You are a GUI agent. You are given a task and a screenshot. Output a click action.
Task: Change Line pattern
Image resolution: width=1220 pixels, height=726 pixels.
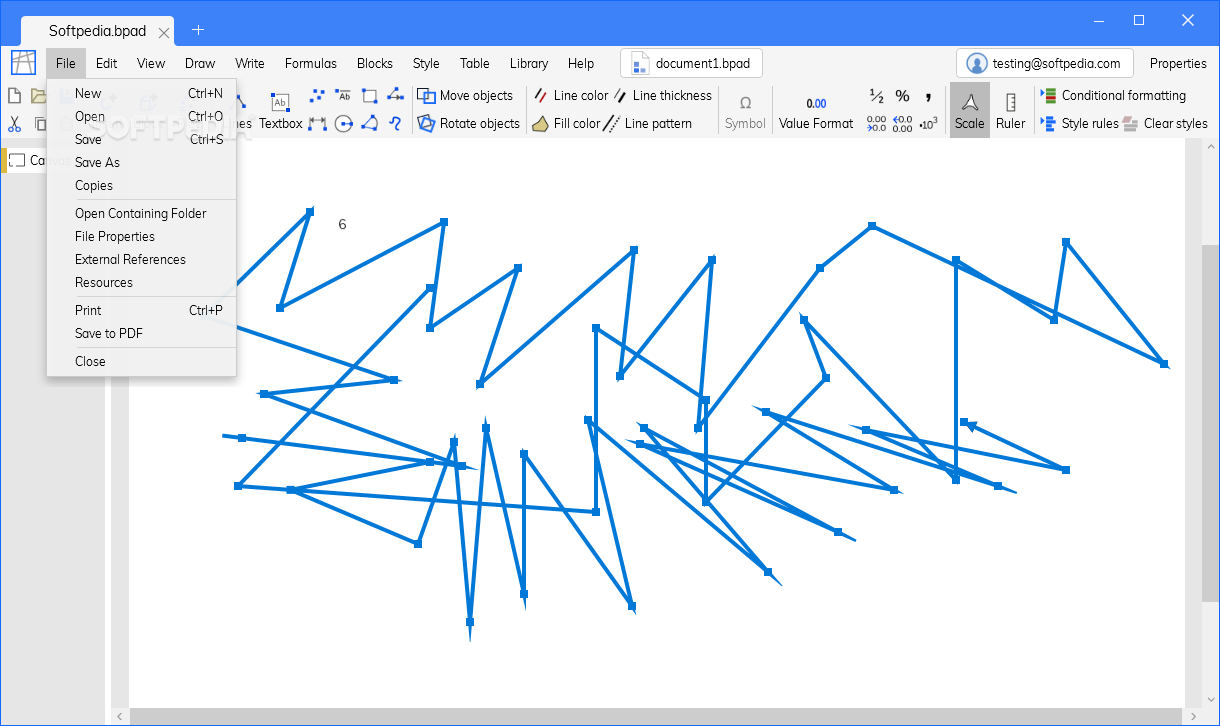648,124
